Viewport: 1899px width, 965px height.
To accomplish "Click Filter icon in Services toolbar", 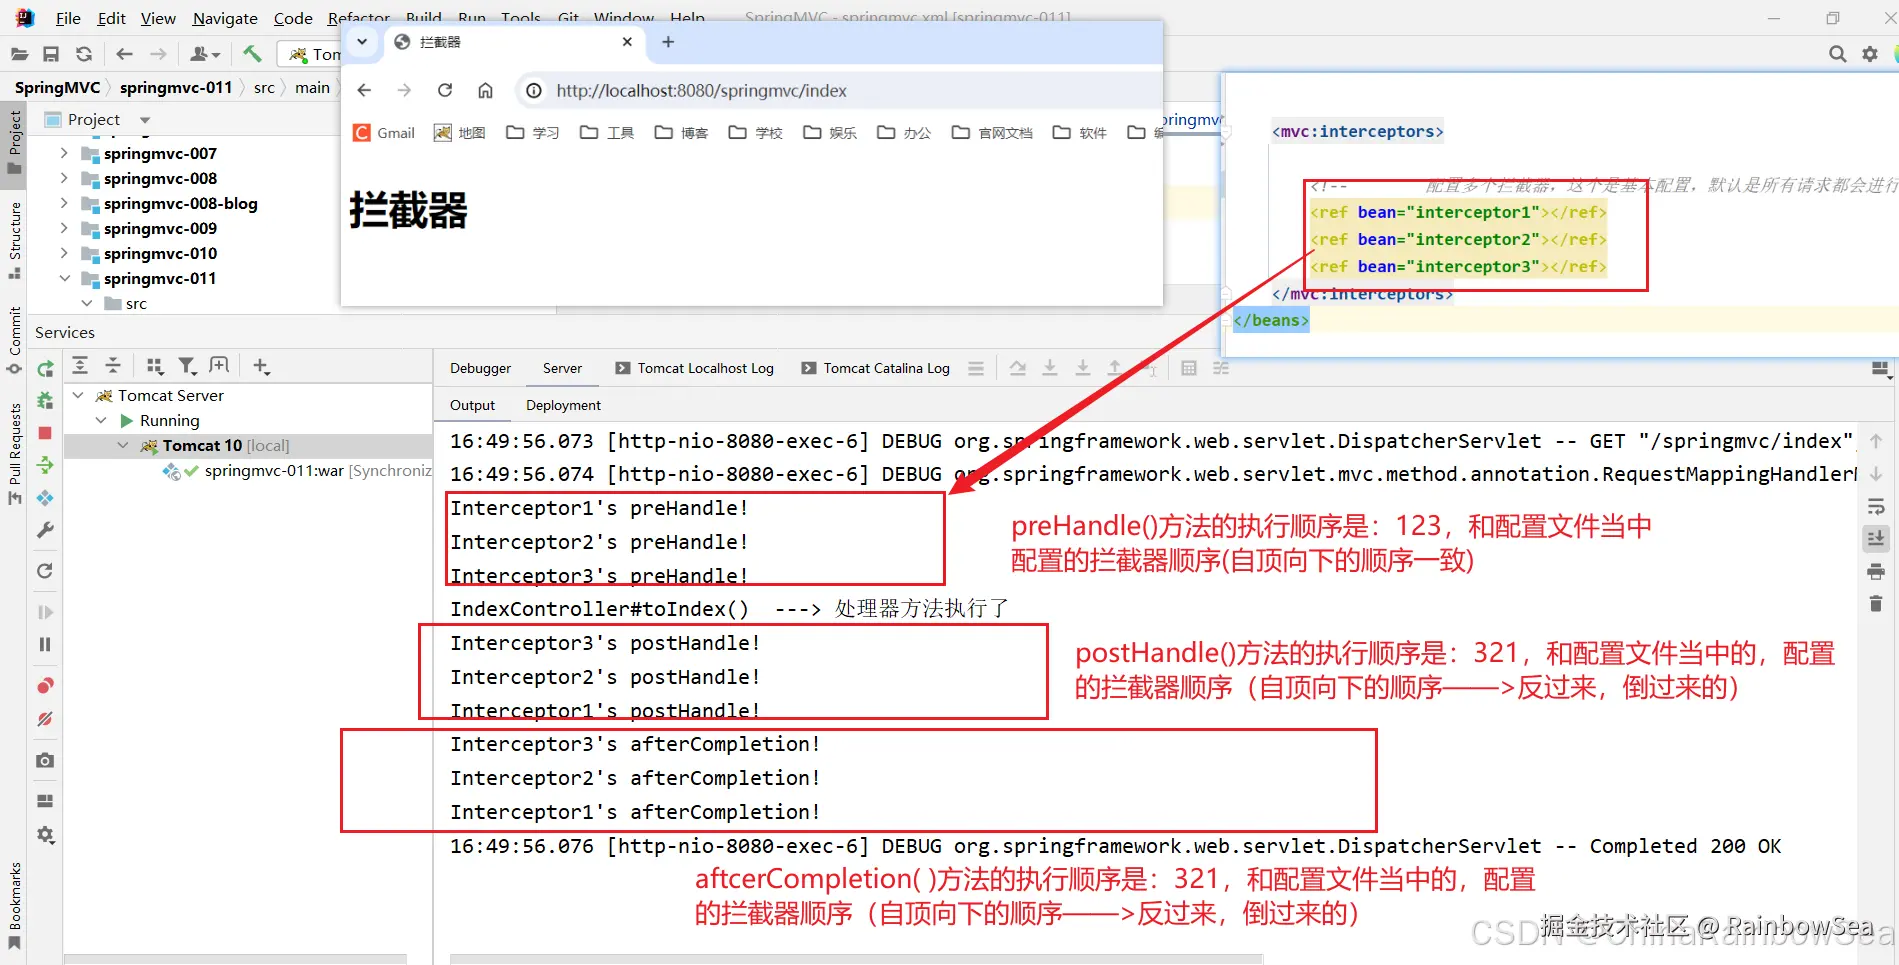I will tap(187, 366).
